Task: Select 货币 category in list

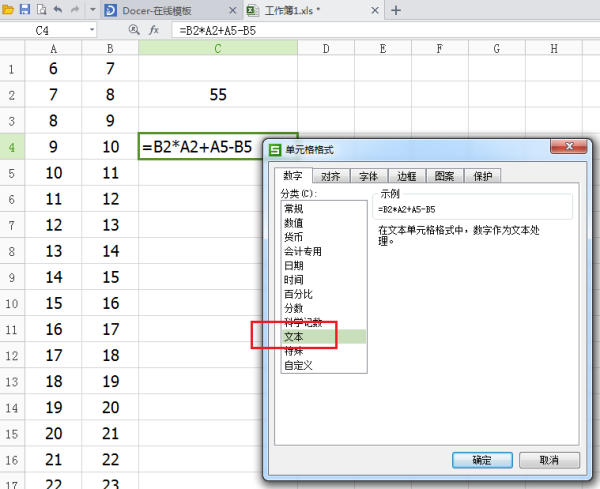Action: click(x=324, y=237)
